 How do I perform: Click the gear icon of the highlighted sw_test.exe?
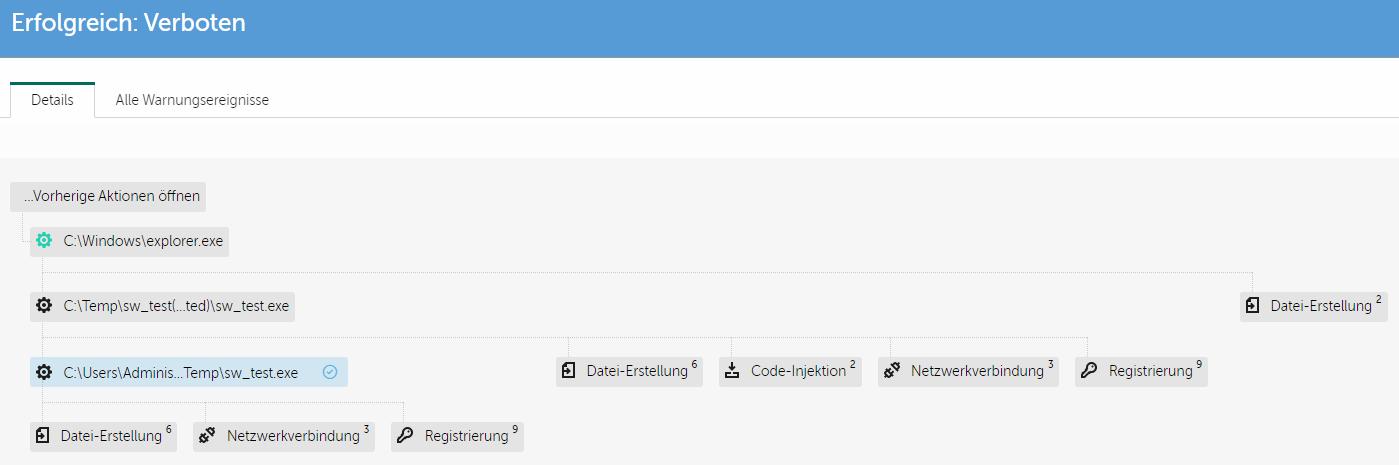pos(44,373)
